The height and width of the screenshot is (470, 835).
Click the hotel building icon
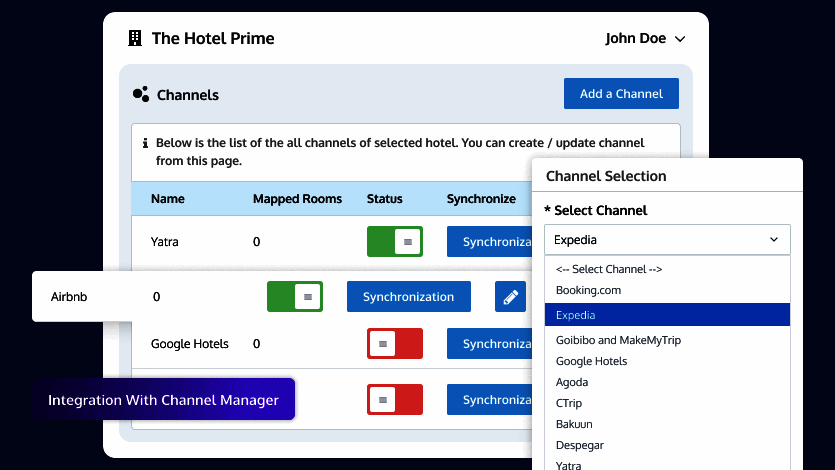(x=135, y=39)
